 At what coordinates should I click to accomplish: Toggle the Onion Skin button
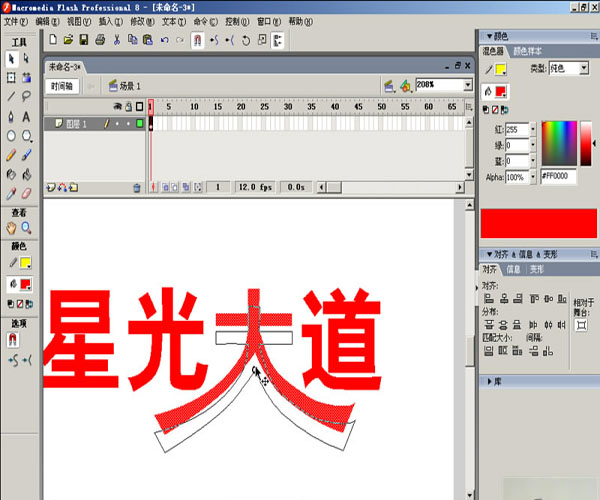tap(166, 187)
